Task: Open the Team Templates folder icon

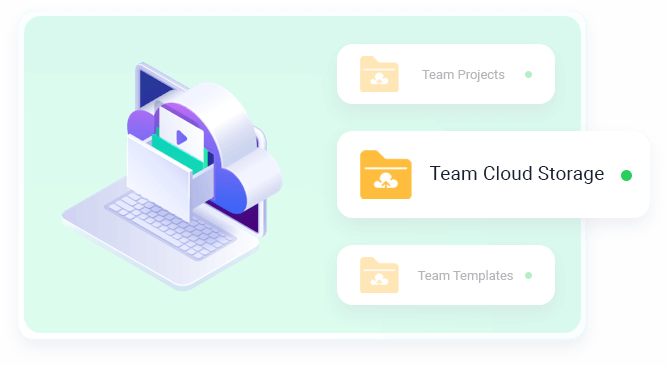Action: pyautogui.click(x=379, y=275)
